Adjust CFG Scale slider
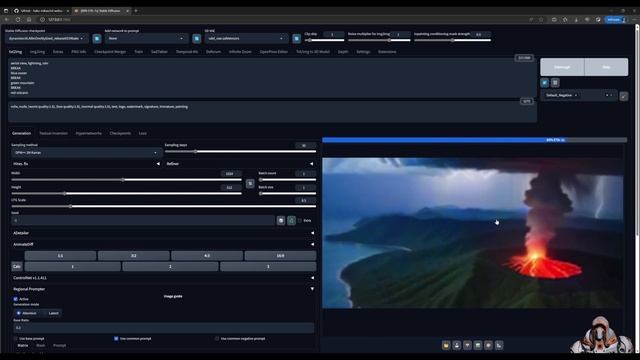This screenshot has width=640, height=360. point(164,207)
